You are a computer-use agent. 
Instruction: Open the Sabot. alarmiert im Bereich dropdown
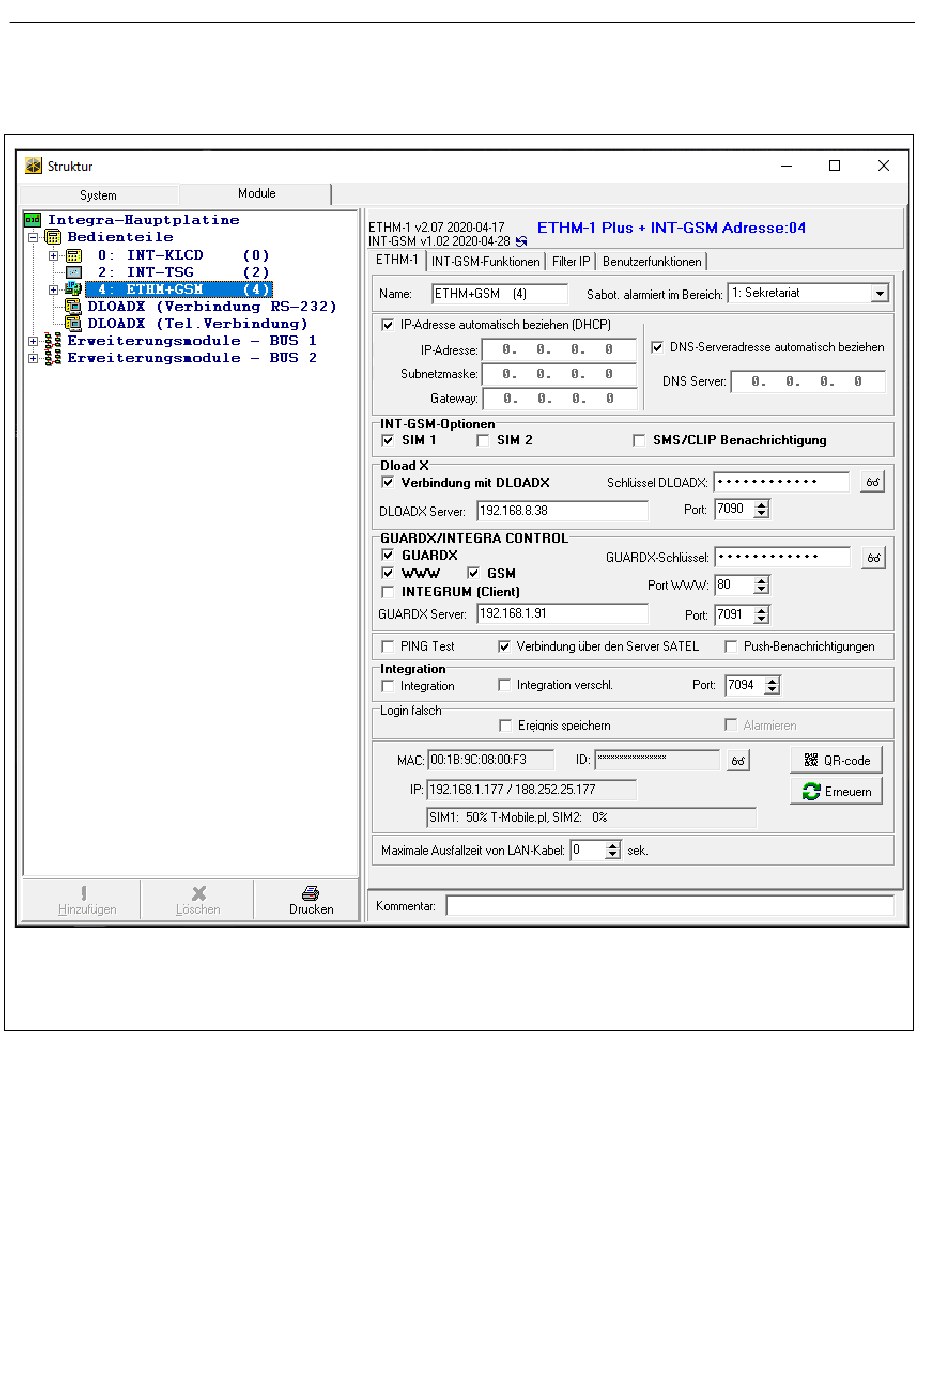pos(879,294)
